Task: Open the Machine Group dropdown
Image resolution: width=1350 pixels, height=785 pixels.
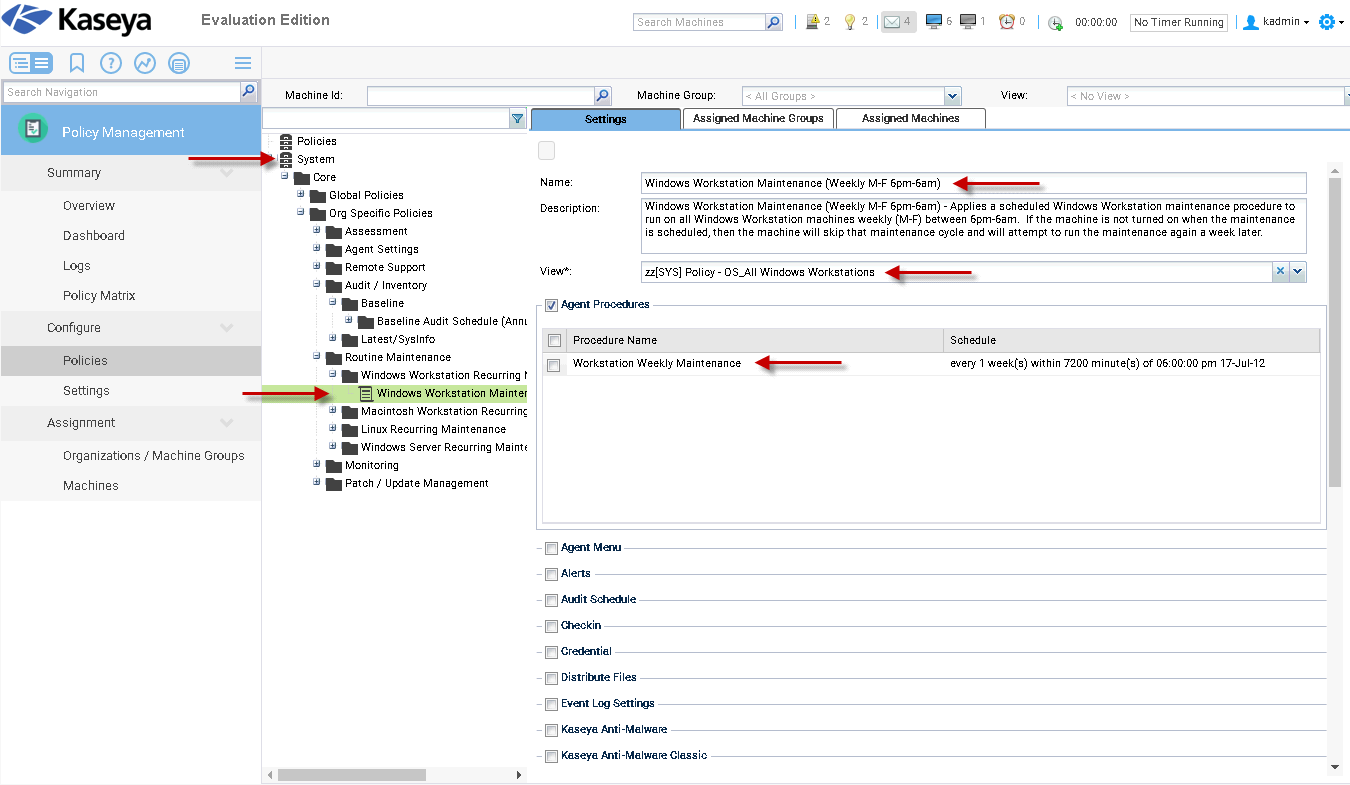Action: [x=953, y=96]
